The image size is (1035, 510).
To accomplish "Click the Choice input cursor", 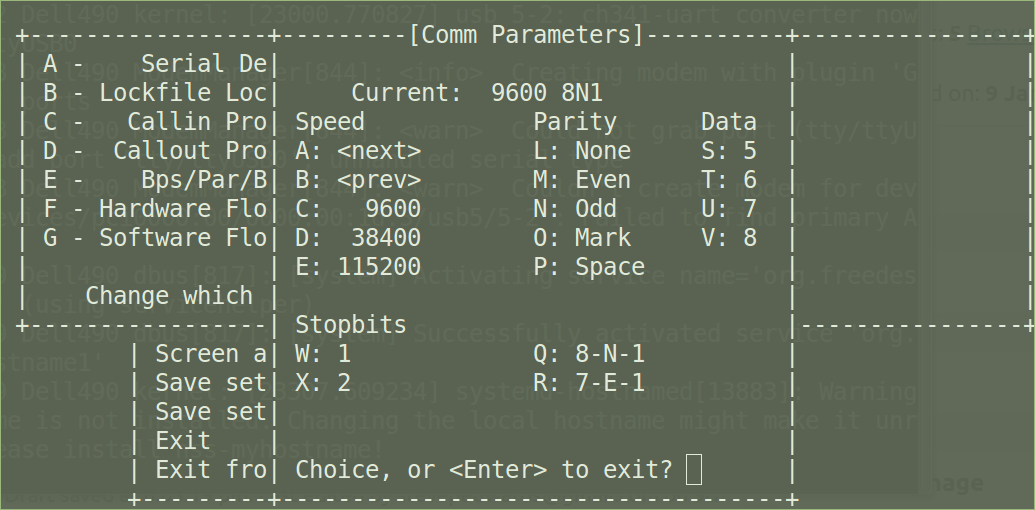I will tap(694, 469).
